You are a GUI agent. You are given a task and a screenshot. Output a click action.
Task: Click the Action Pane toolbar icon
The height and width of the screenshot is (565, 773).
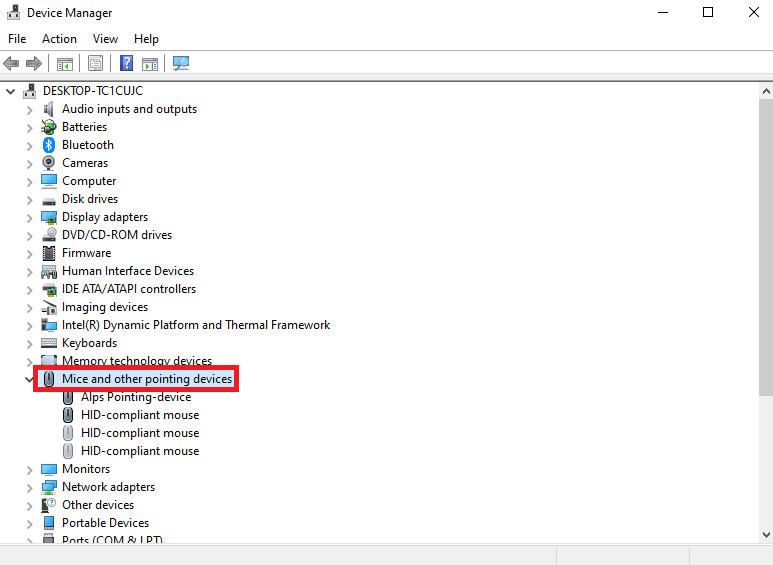(x=150, y=63)
